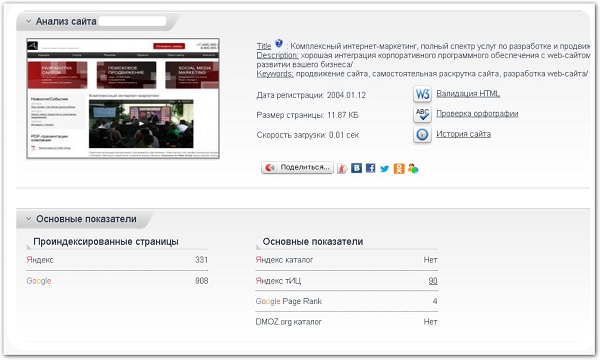Click the Яндекс indexed pages value 331
This screenshot has height=360, width=600.
tap(202, 260)
